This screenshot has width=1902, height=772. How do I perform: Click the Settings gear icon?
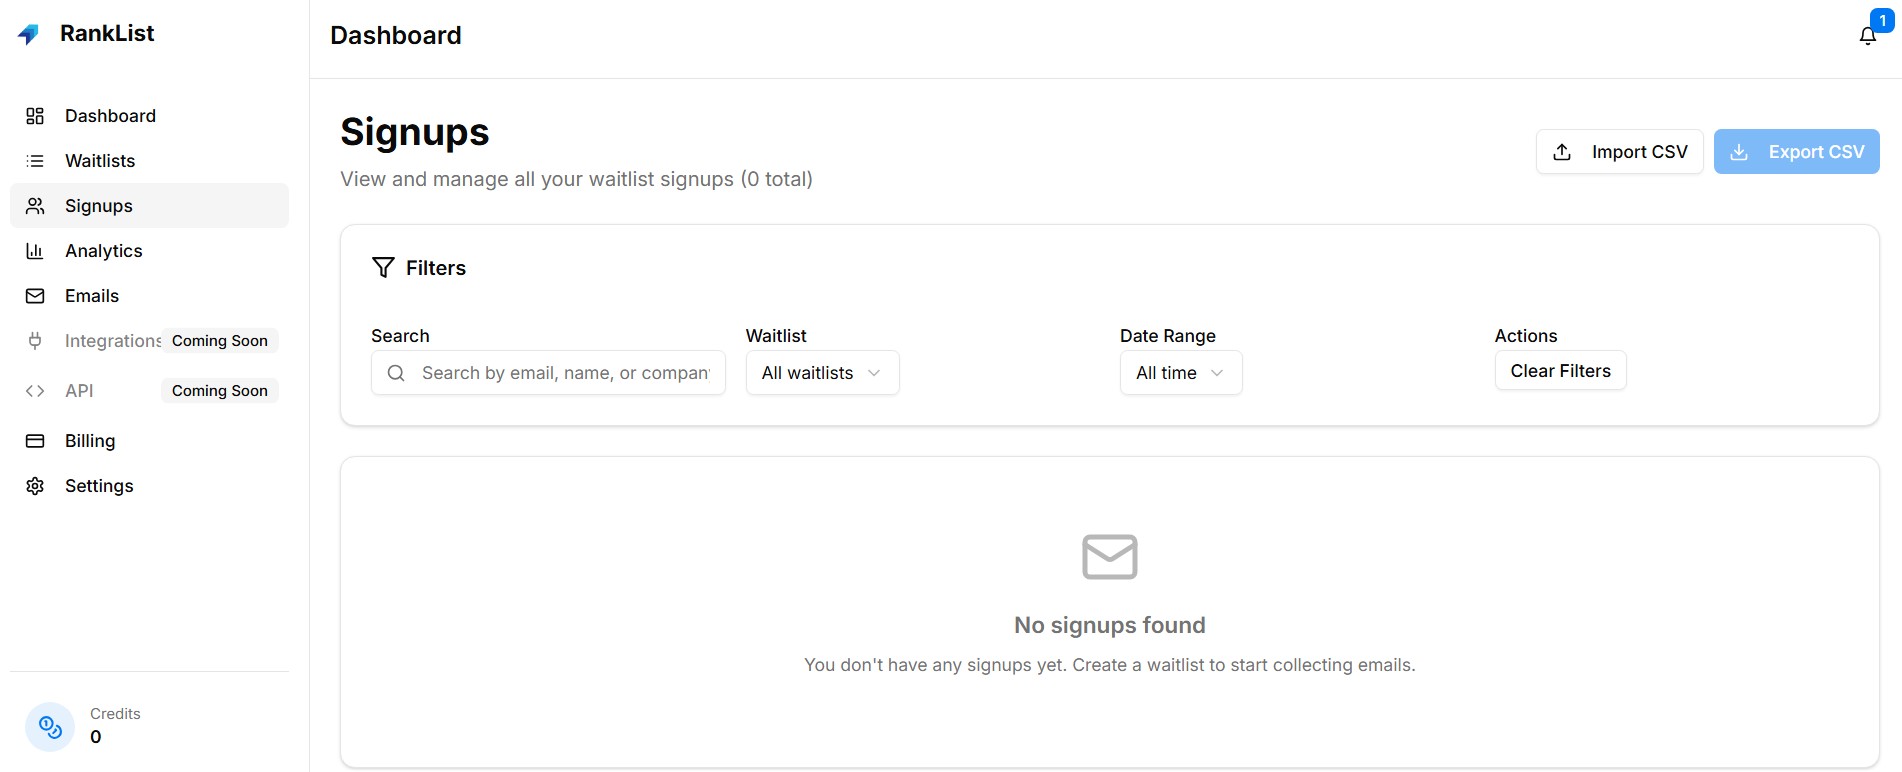point(35,486)
